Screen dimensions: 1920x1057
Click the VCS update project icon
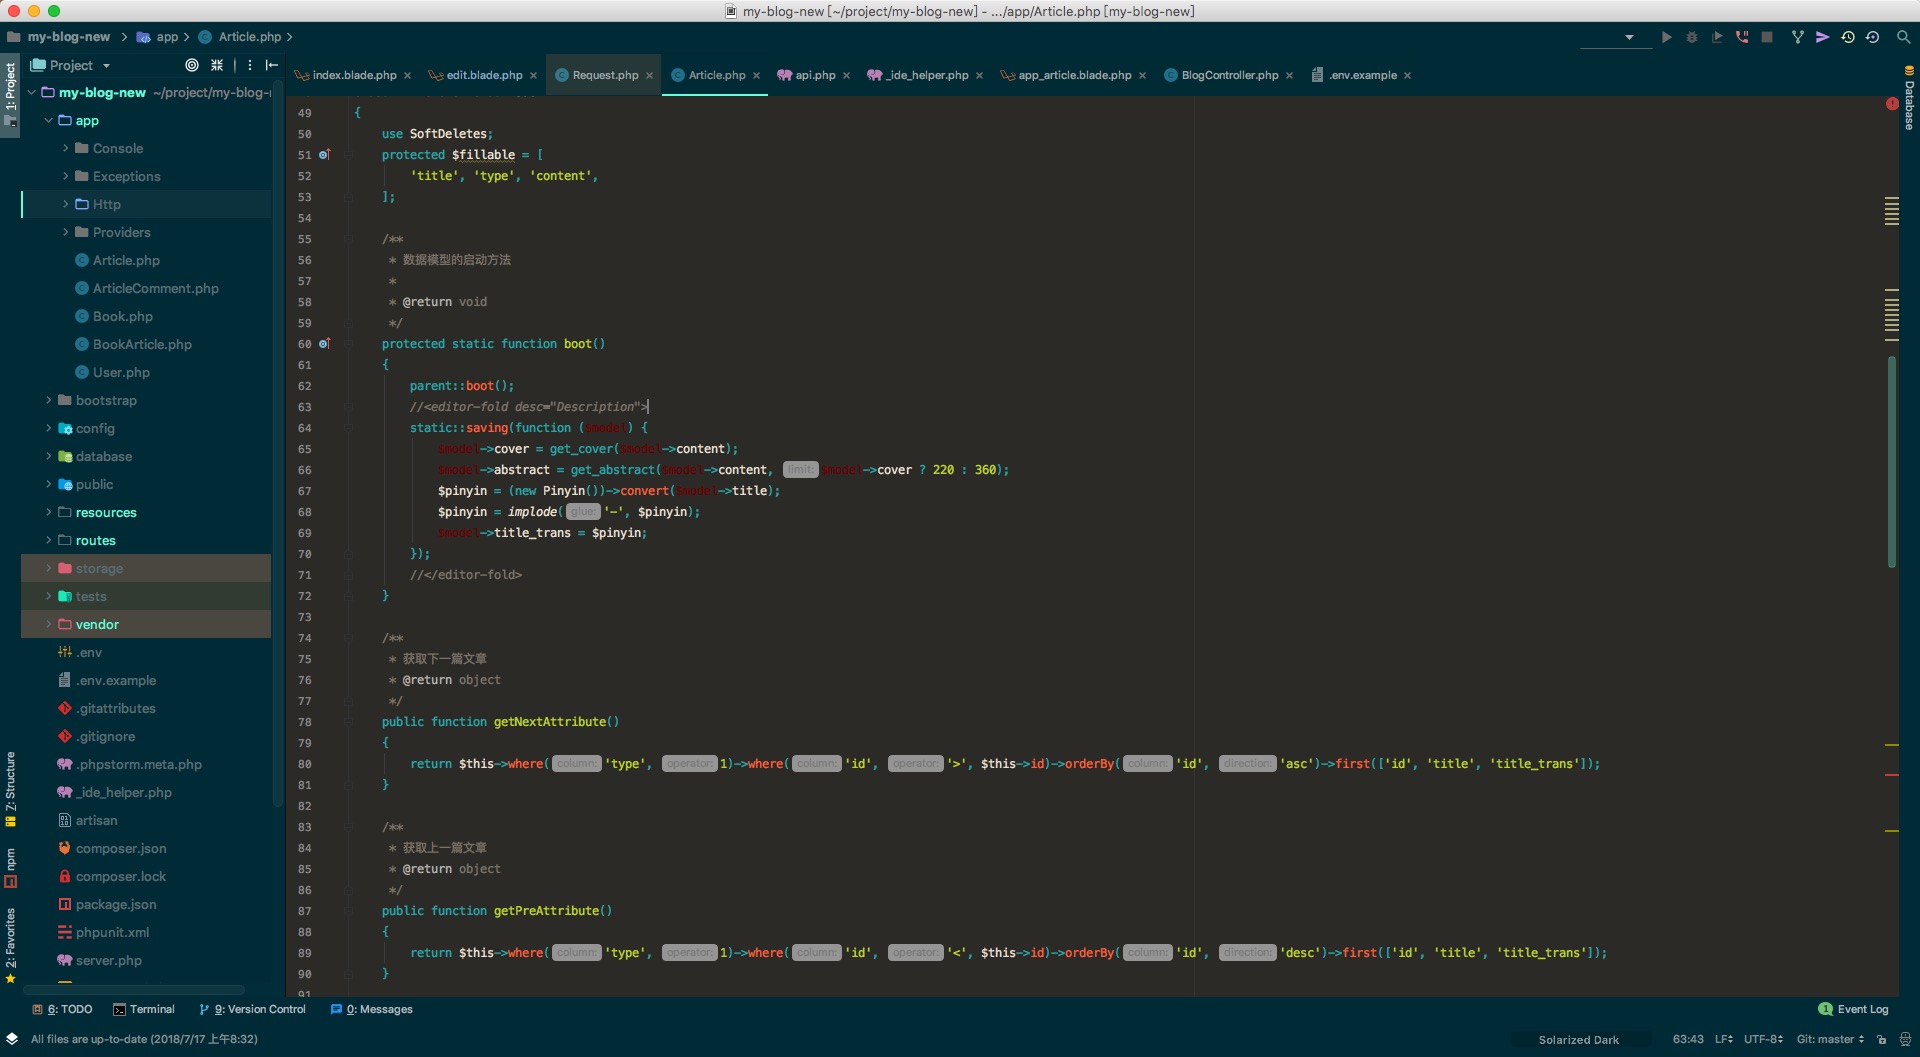1798,37
